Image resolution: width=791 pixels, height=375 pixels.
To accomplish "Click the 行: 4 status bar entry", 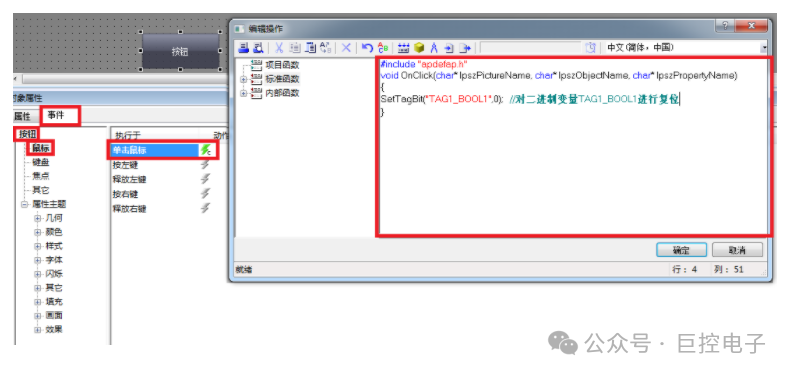I will click(x=685, y=270).
